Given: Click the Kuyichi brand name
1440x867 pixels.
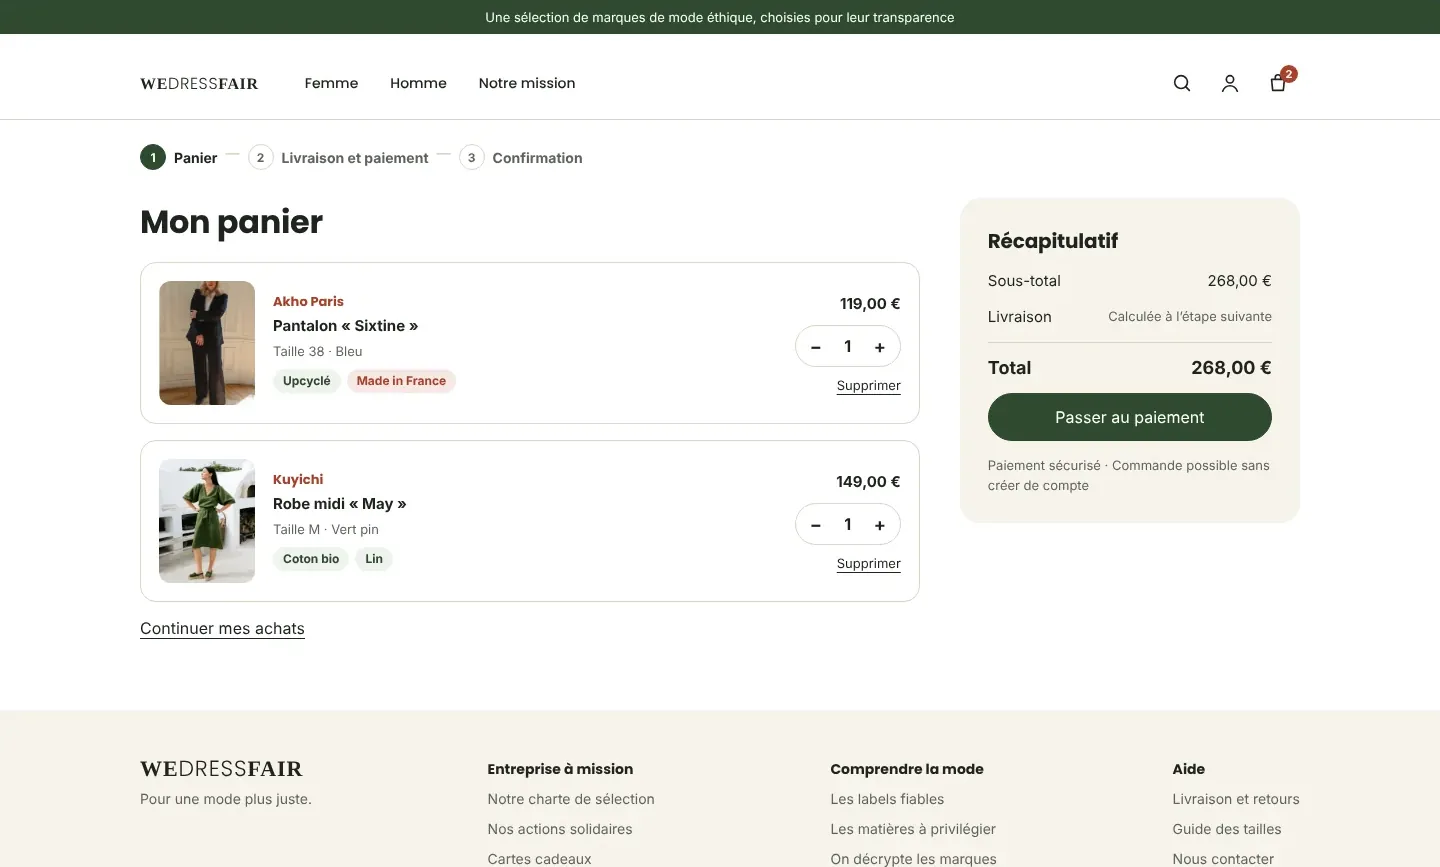Looking at the screenshot, I should [298, 479].
